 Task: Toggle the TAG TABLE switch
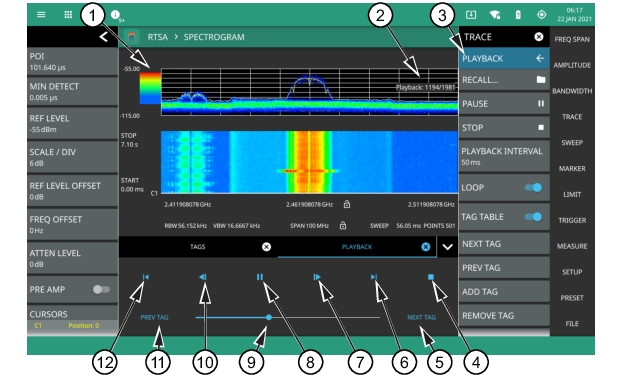point(534,217)
